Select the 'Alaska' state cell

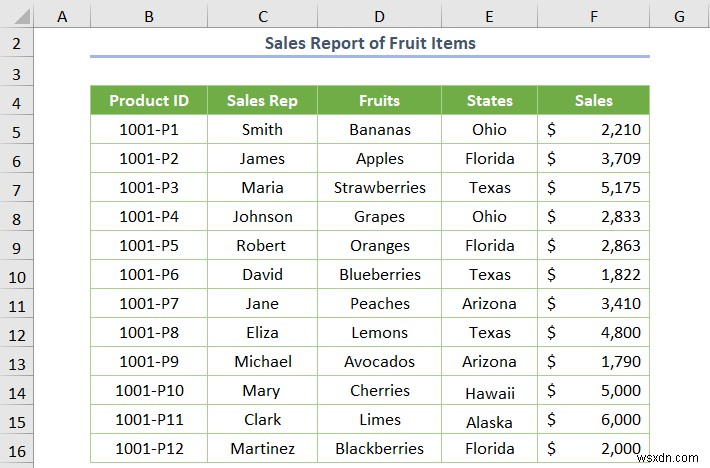tap(490, 420)
